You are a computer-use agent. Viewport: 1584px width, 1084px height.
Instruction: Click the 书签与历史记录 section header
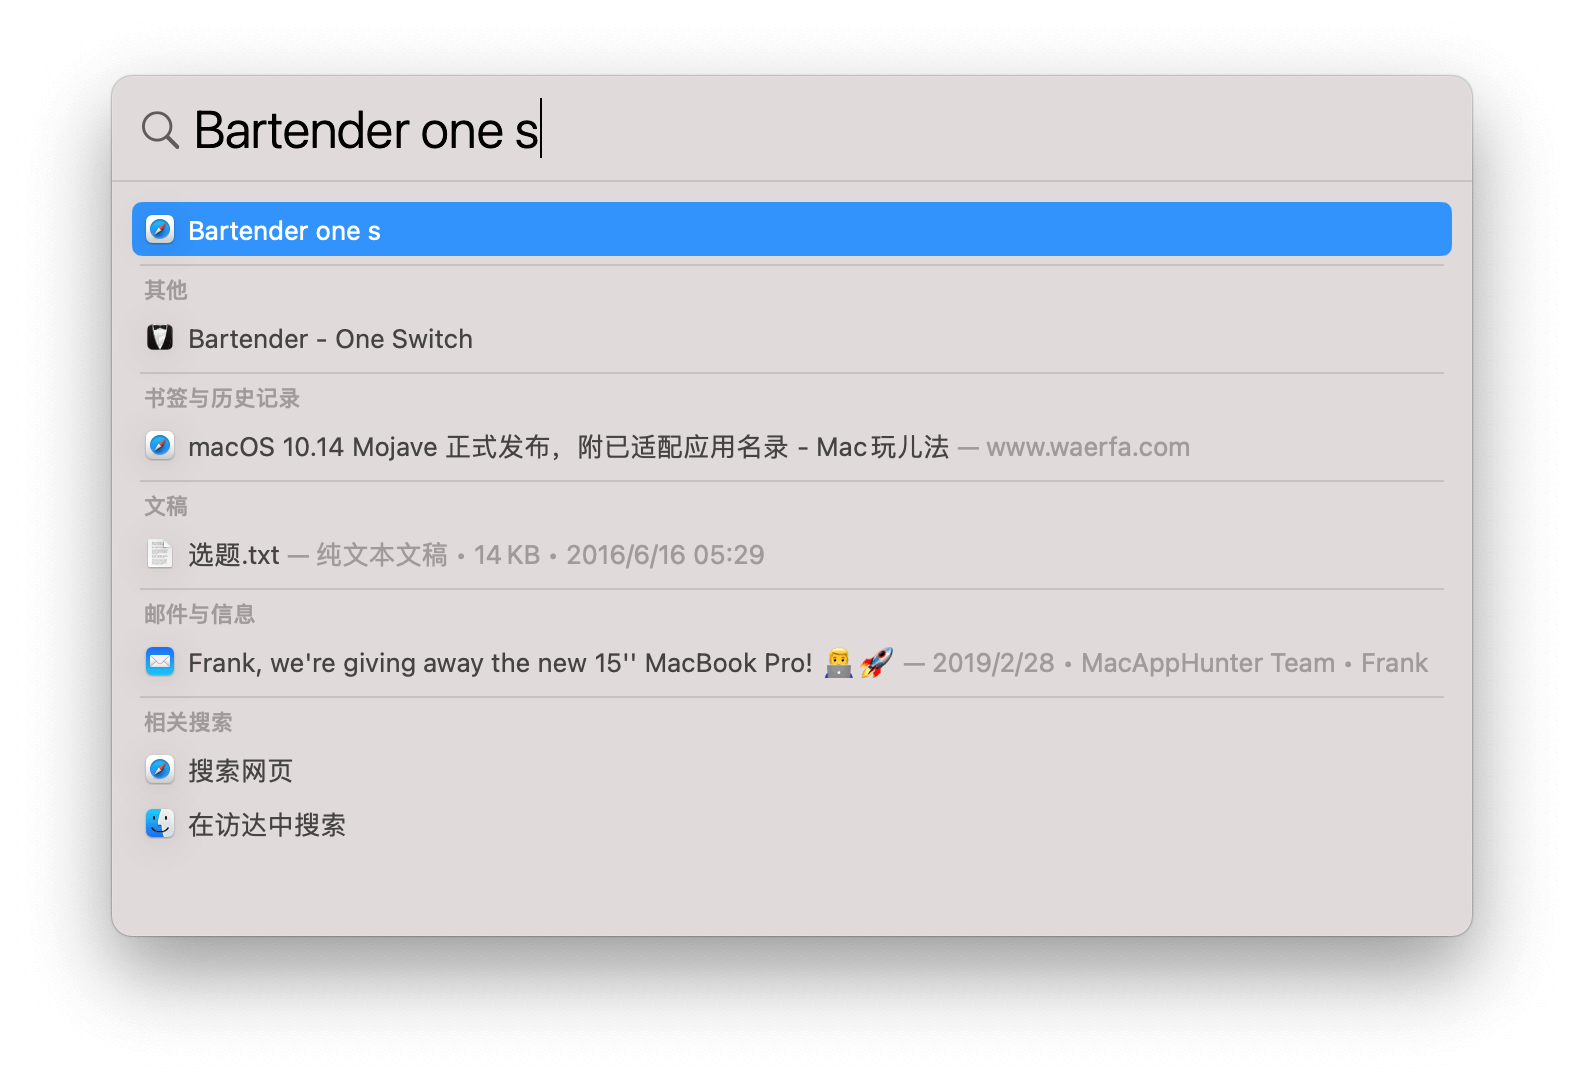tap(222, 398)
